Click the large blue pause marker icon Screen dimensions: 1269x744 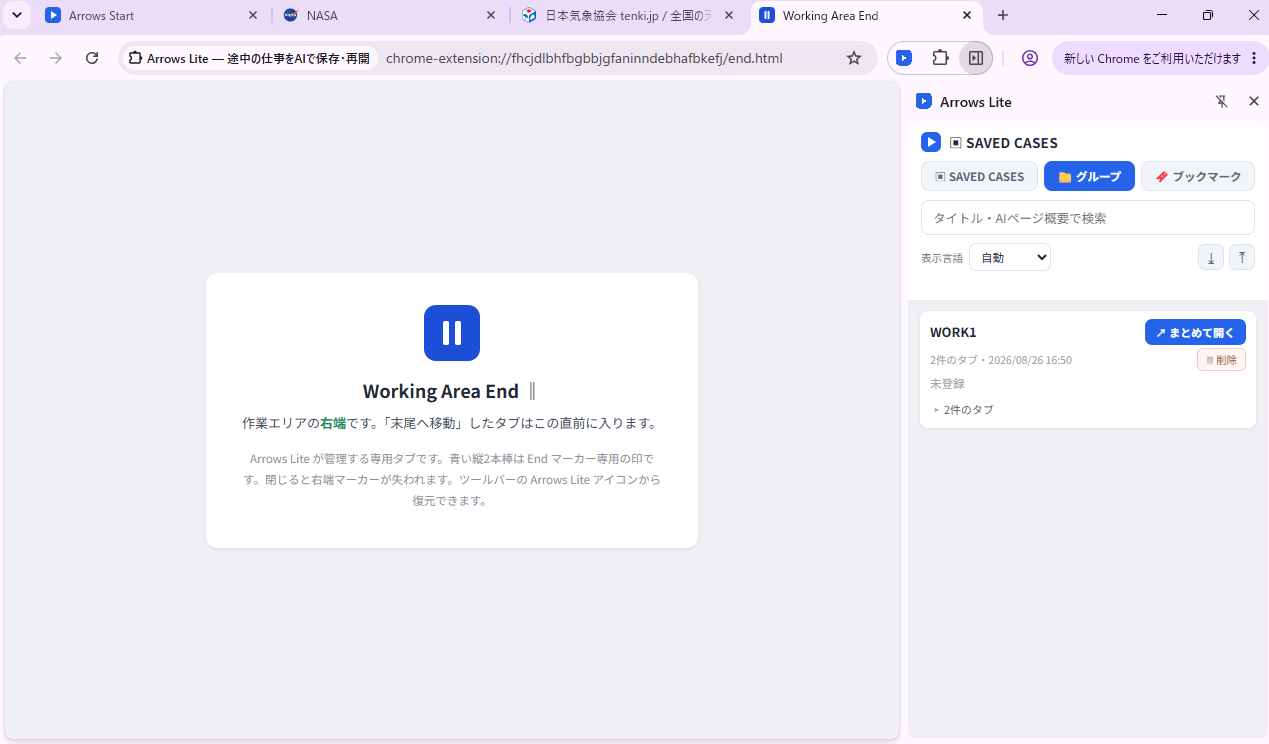click(452, 333)
